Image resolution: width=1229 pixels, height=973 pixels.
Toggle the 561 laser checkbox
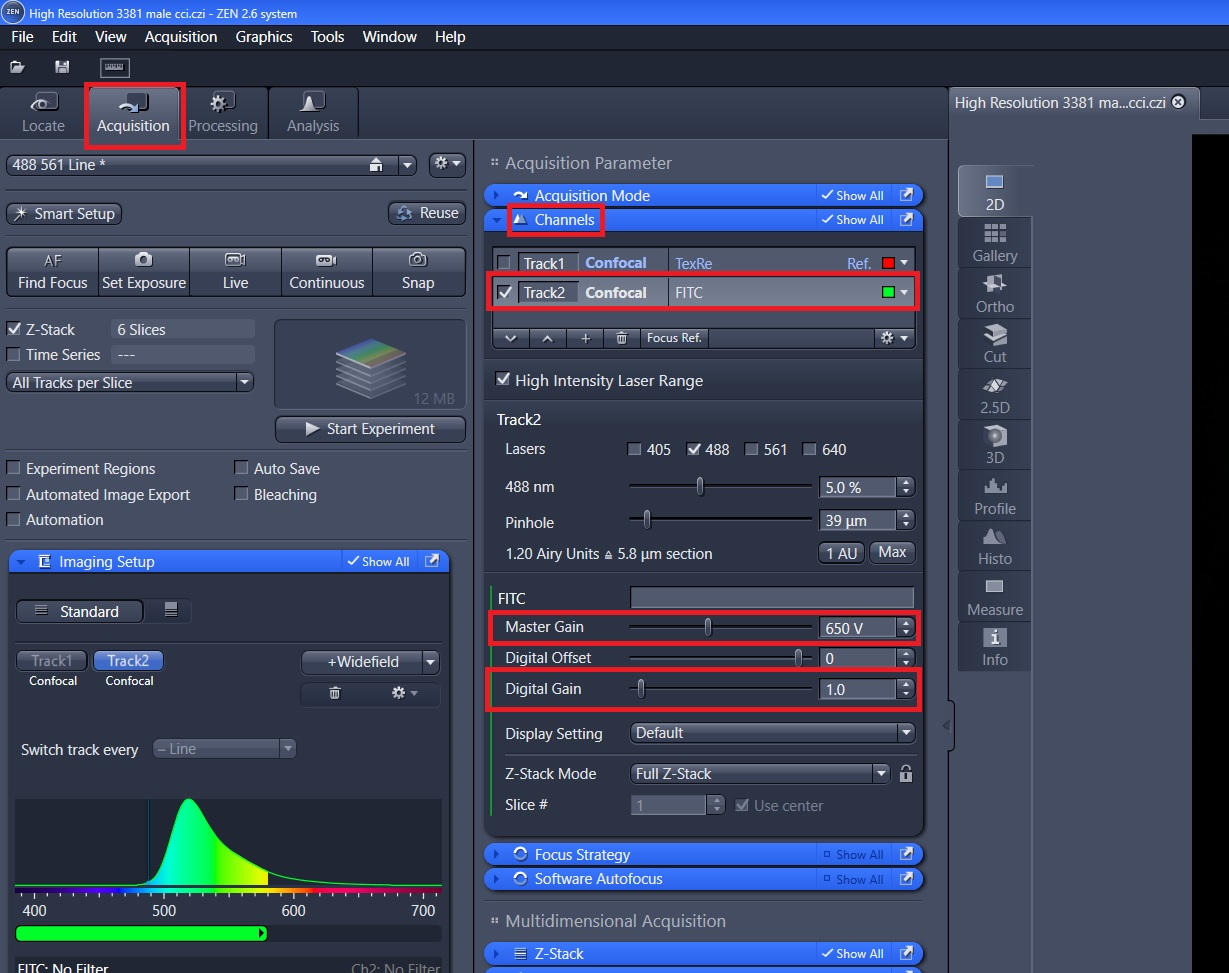(753, 450)
